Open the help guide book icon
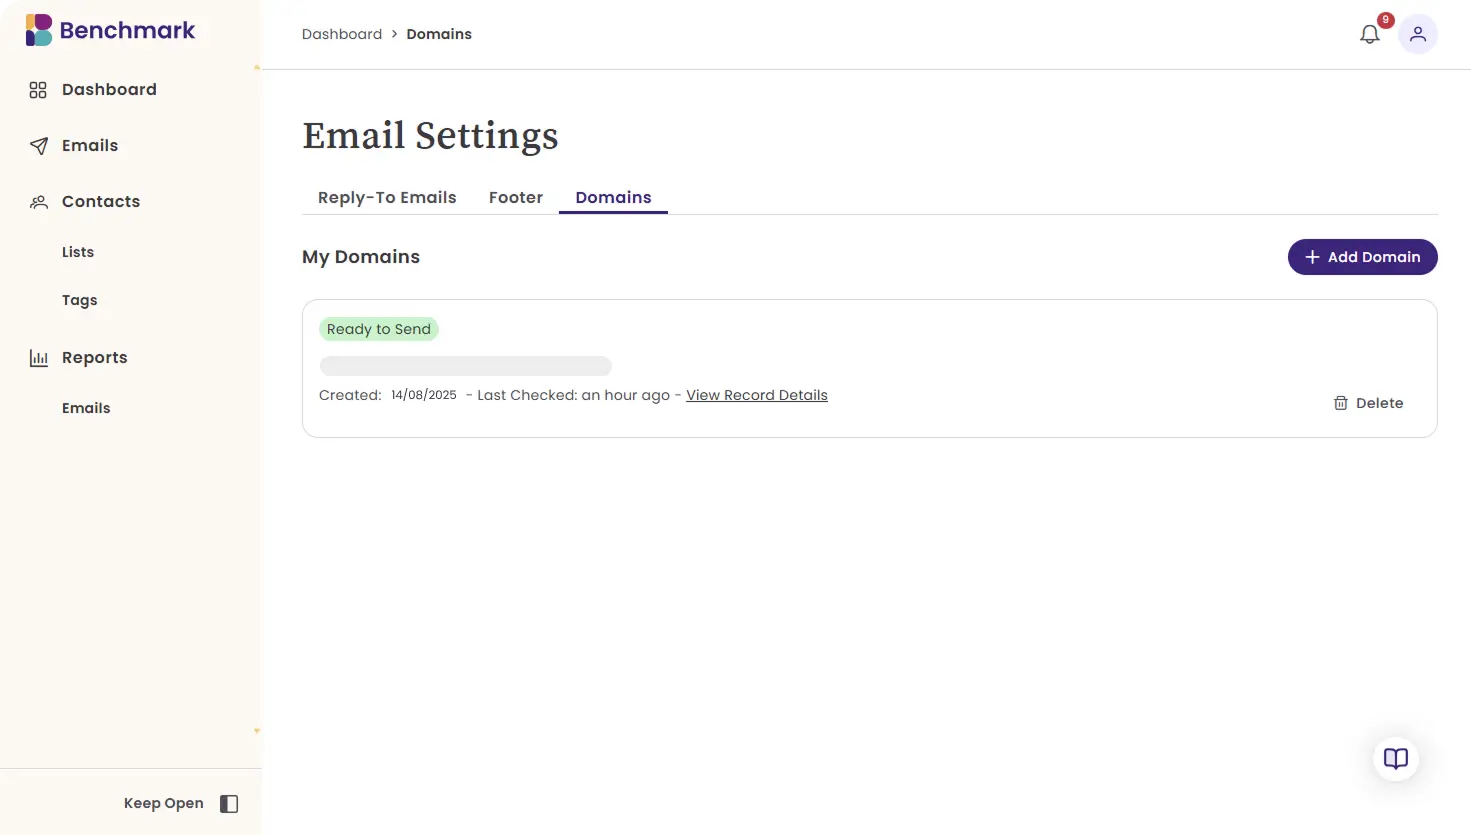 (x=1395, y=758)
